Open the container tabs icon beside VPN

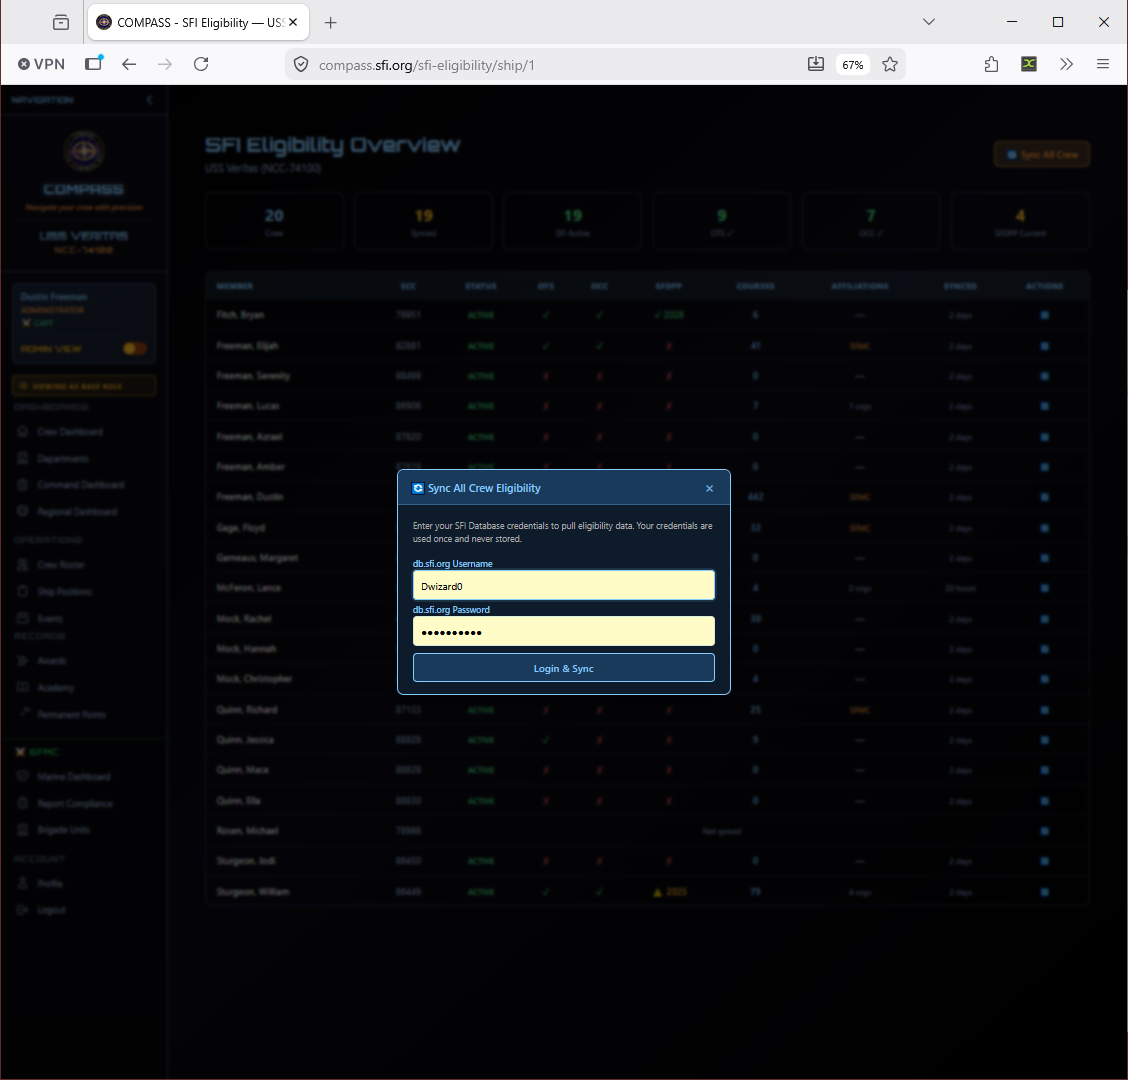tap(94, 63)
